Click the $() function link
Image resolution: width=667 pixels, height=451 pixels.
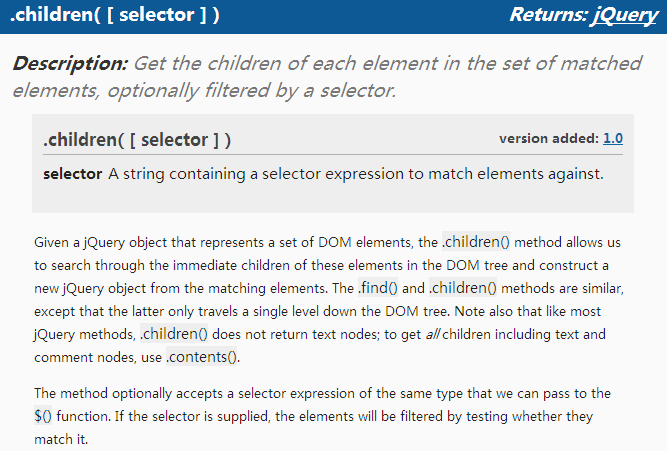pyautogui.click(x=46, y=416)
